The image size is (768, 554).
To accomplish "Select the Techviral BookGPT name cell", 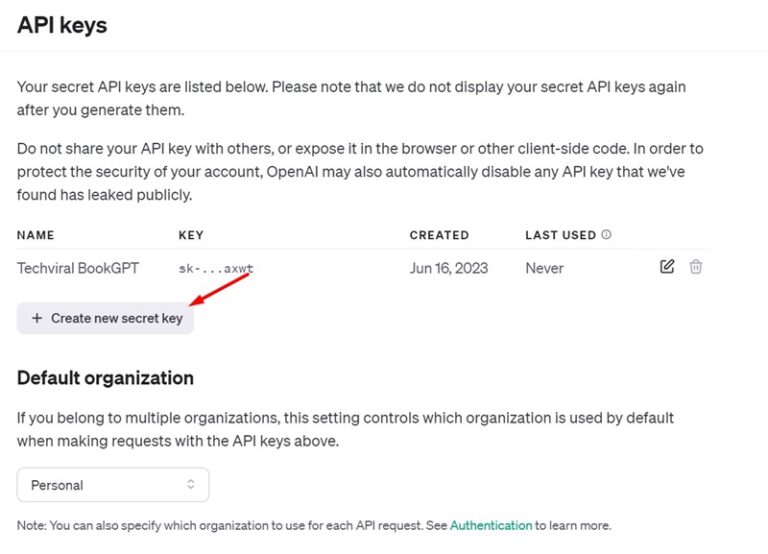I will (77, 268).
